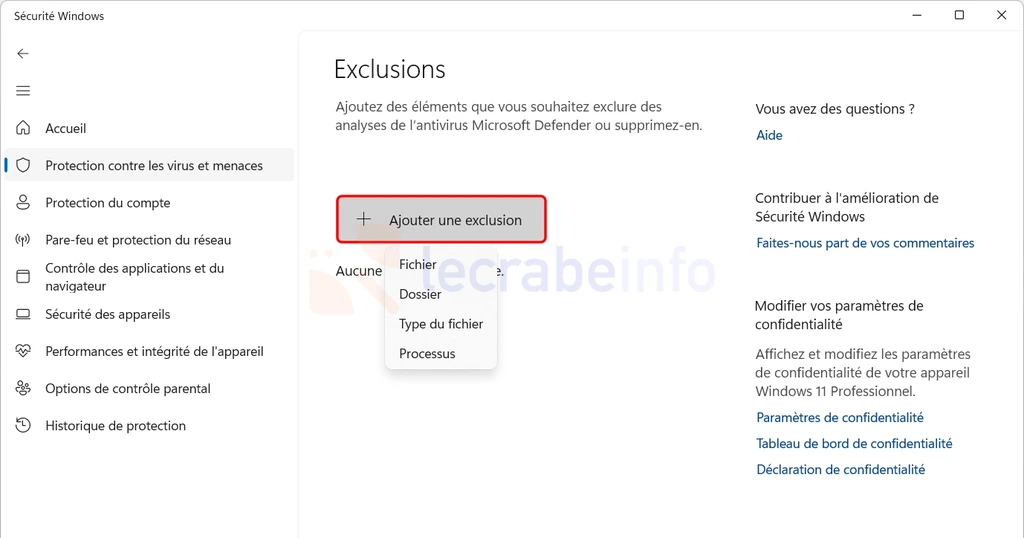Viewport: 1024px width, 538px height.
Task: Choose Dossier in the exclusion menu
Action: point(420,294)
